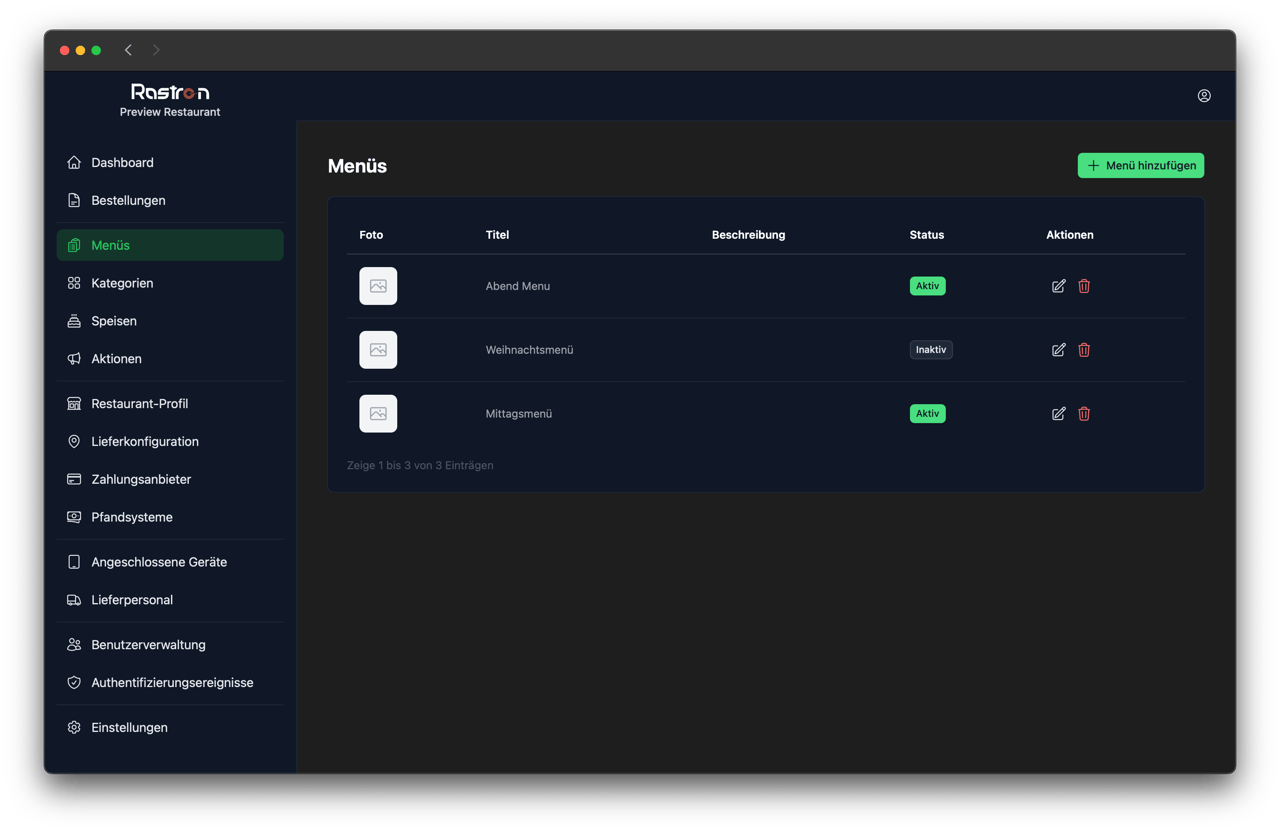Navigate to Kategorien page
Image resolution: width=1280 pixels, height=832 pixels.
(x=122, y=284)
